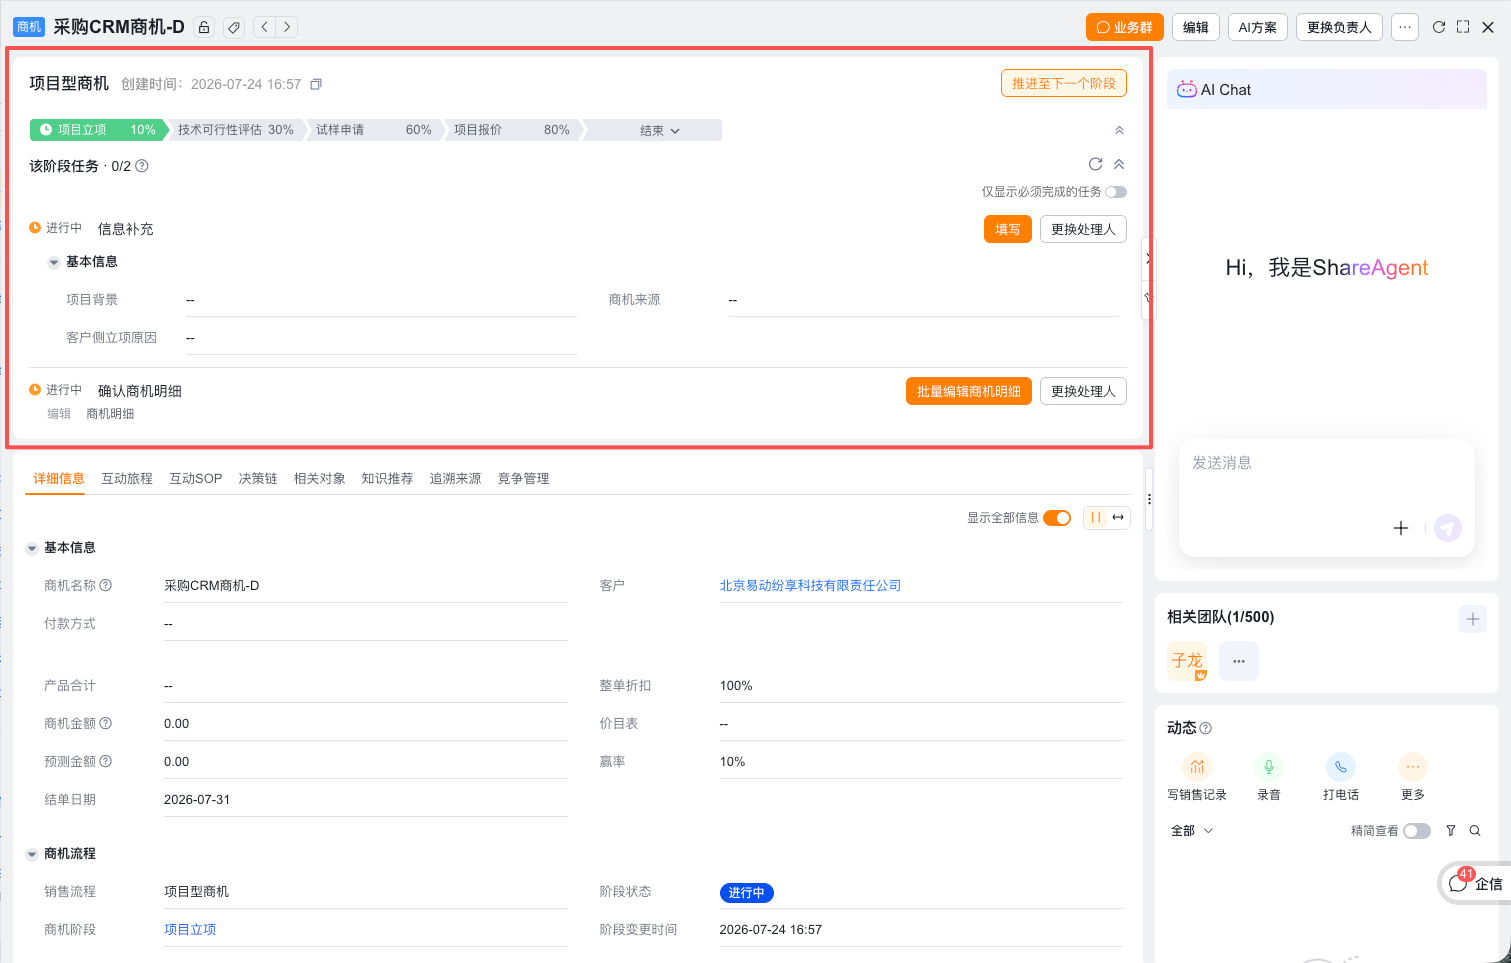Viewport: 1511px width, 963px height.
Task: Click the three-dots button in 相关团队
Action: coord(1239,661)
